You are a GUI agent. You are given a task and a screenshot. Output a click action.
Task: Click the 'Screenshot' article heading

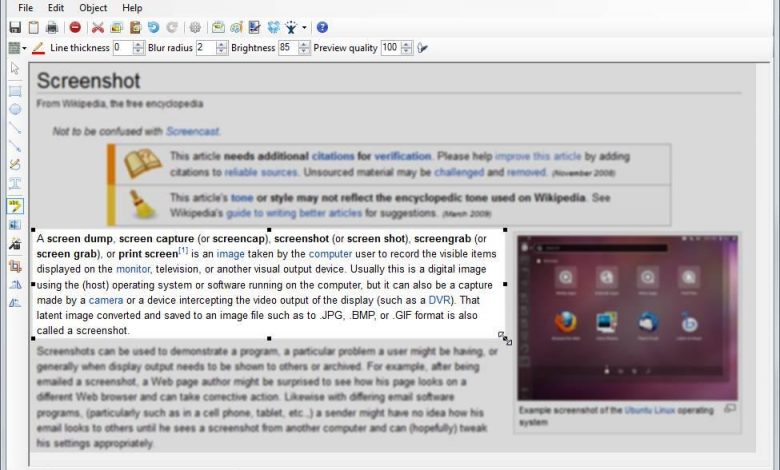(89, 81)
